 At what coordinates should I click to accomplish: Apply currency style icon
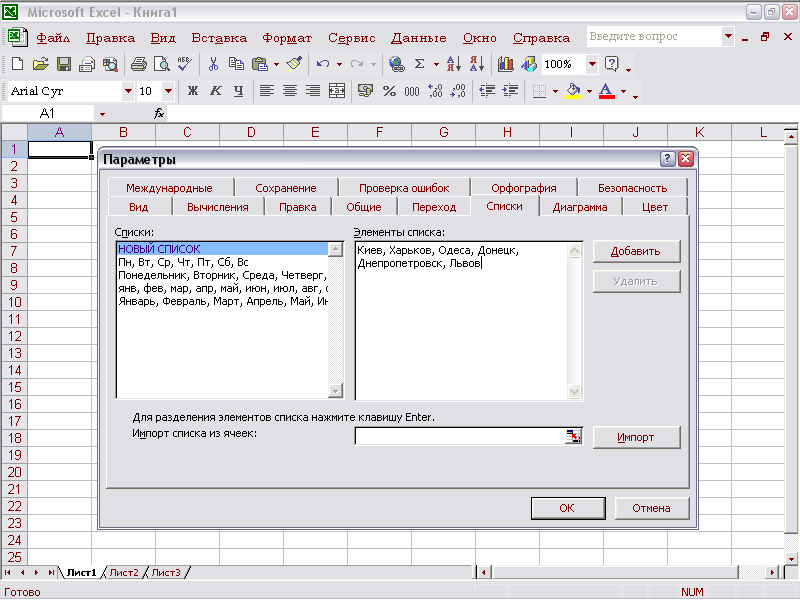click(x=365, y=91)
